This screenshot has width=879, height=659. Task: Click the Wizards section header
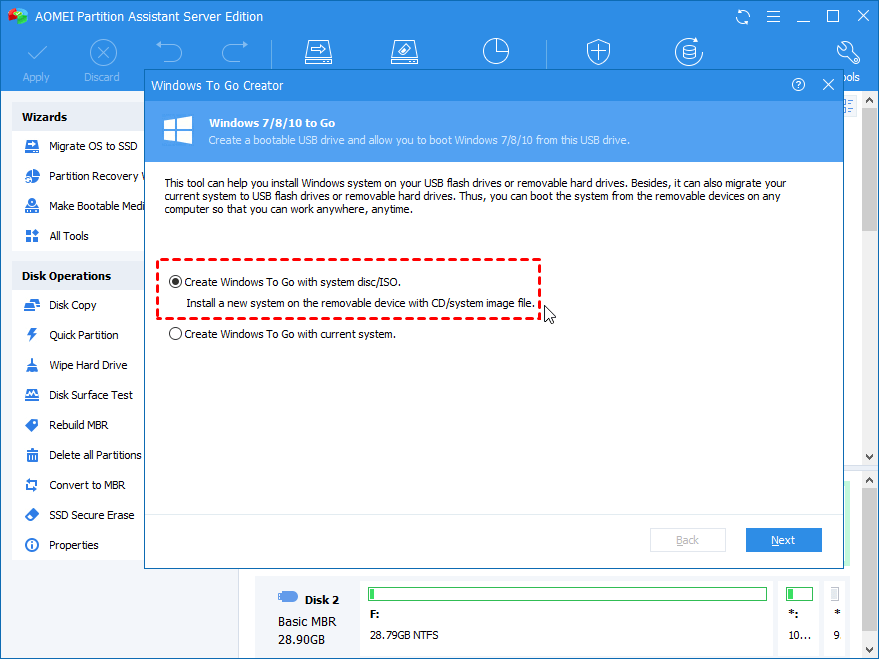tap(44, 117)
